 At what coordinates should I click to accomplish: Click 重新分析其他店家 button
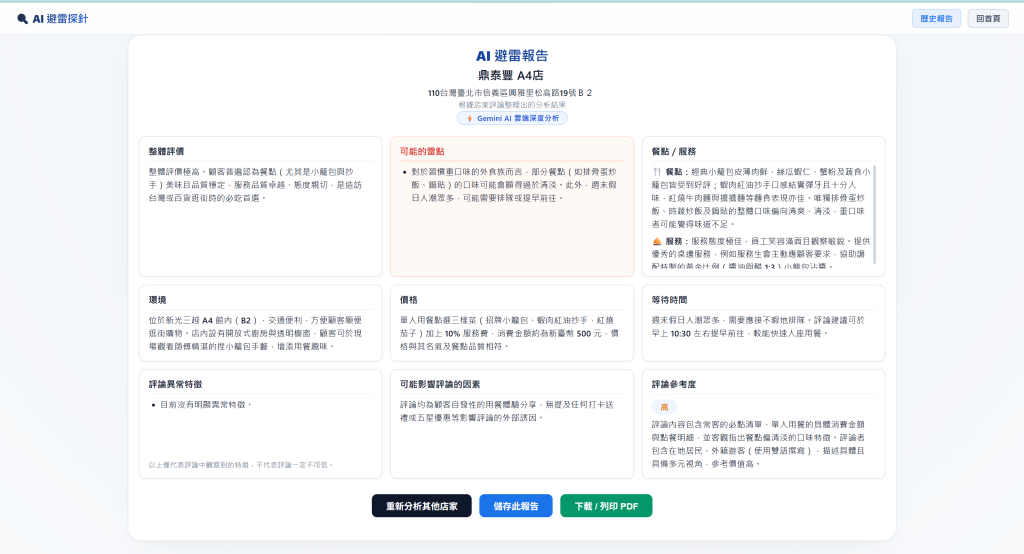(422, 506)
